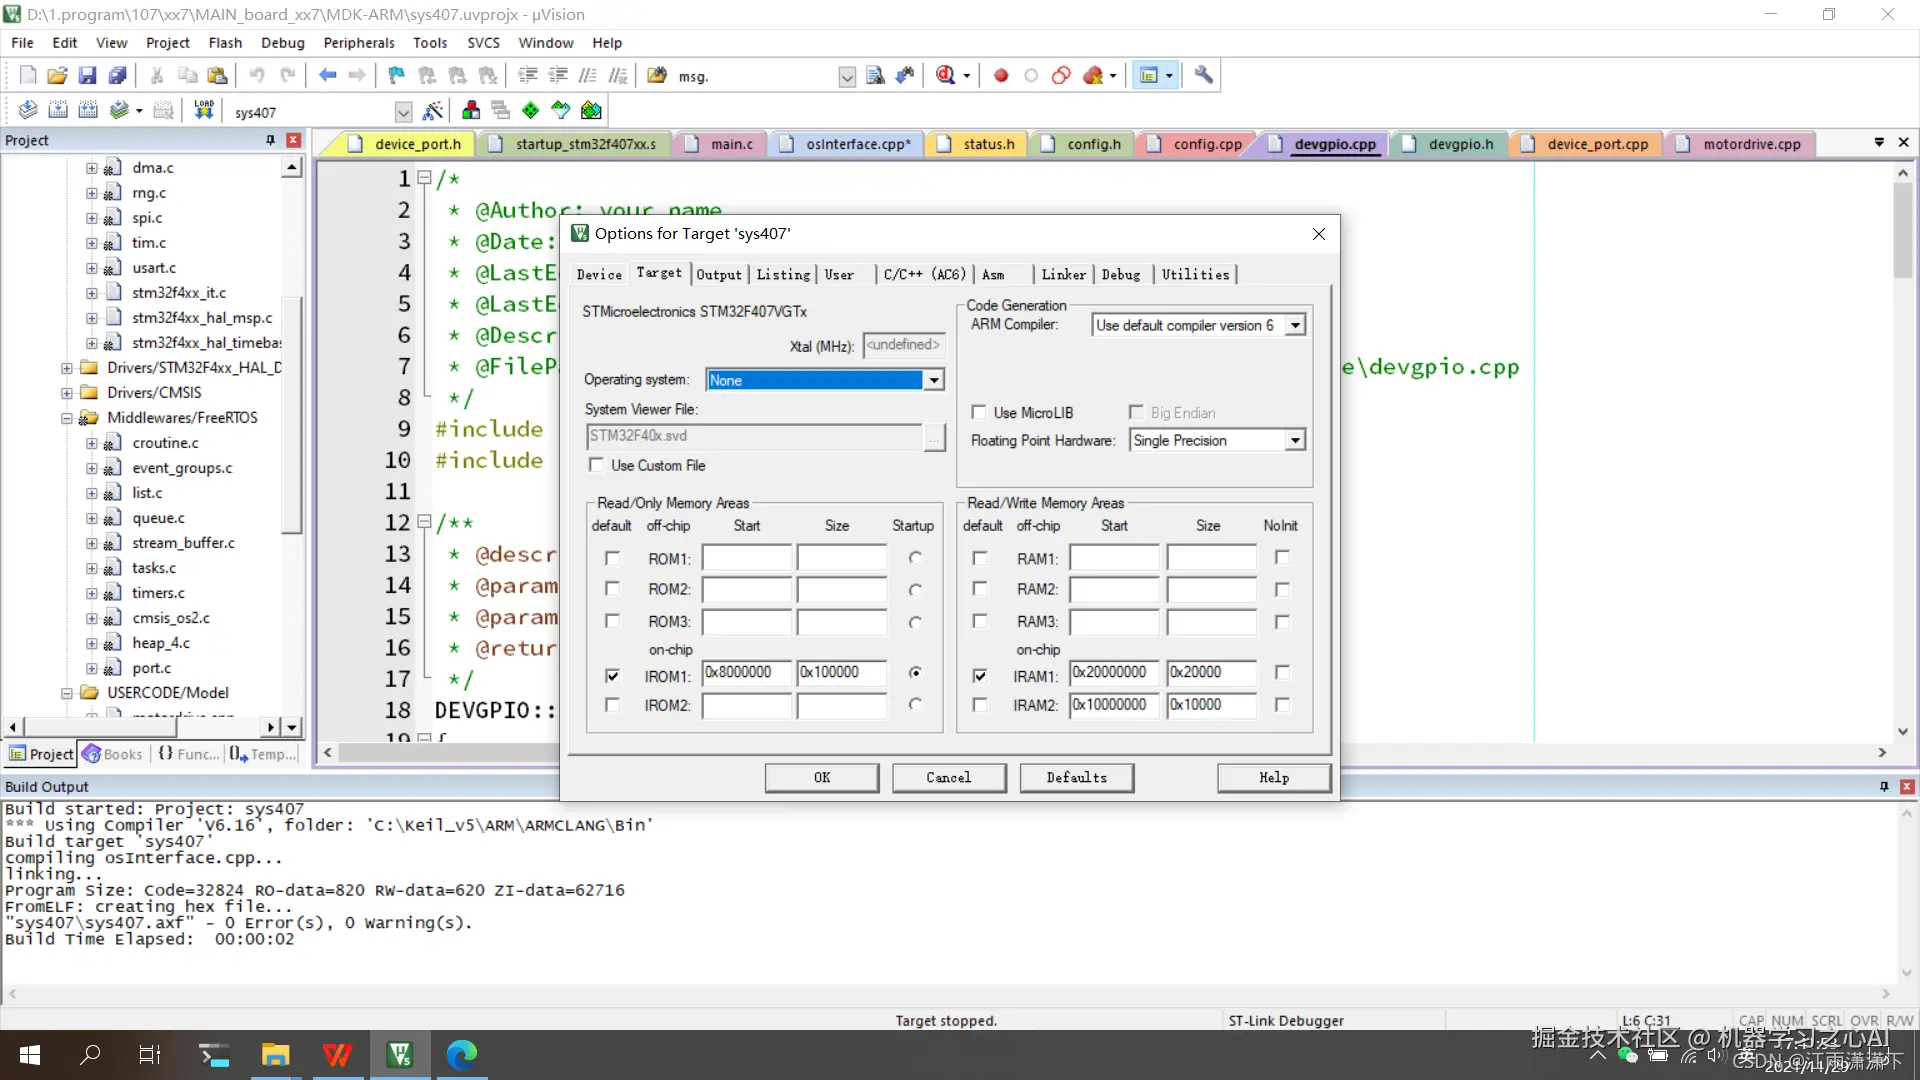This screenshot has height=1080, width=1920.
Task: Click the Save file toolbar icon
Action: coord(87,76)
